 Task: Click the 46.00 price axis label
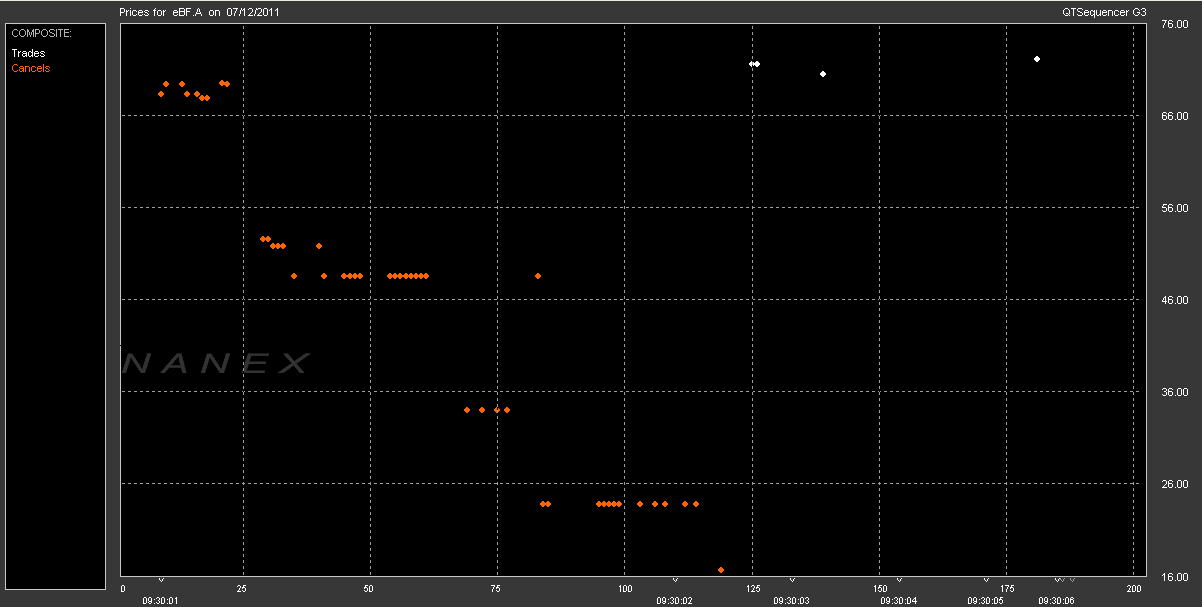click(1173, 300)
